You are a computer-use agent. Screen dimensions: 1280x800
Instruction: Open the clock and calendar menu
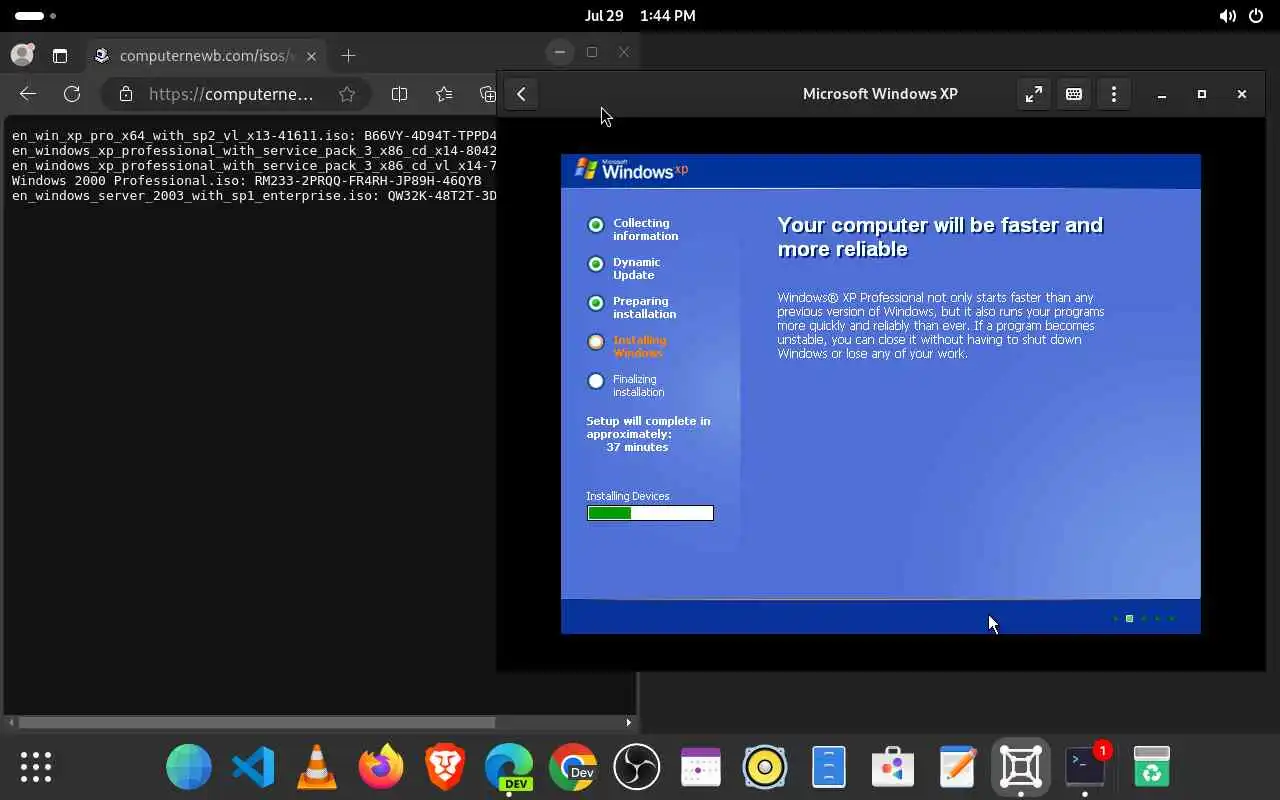pyautogui.click(x=640, y=16)
